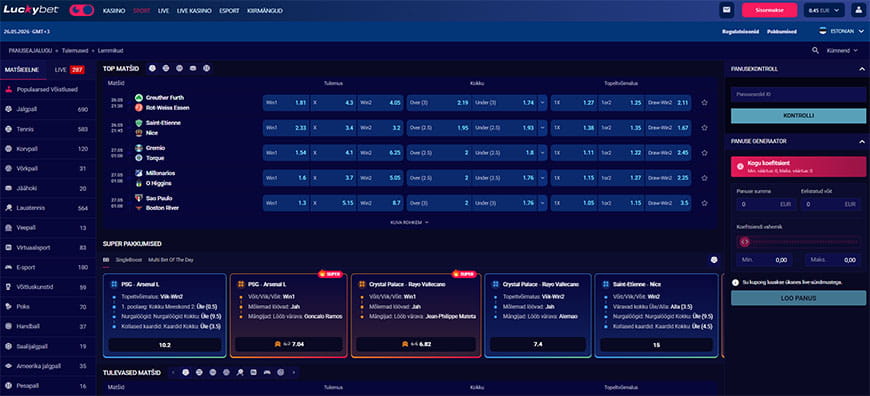Screen dimensions: 870x396
Task: Open the Jäähoki sport category
Action: pyautogui.click(x=48, y=188)
